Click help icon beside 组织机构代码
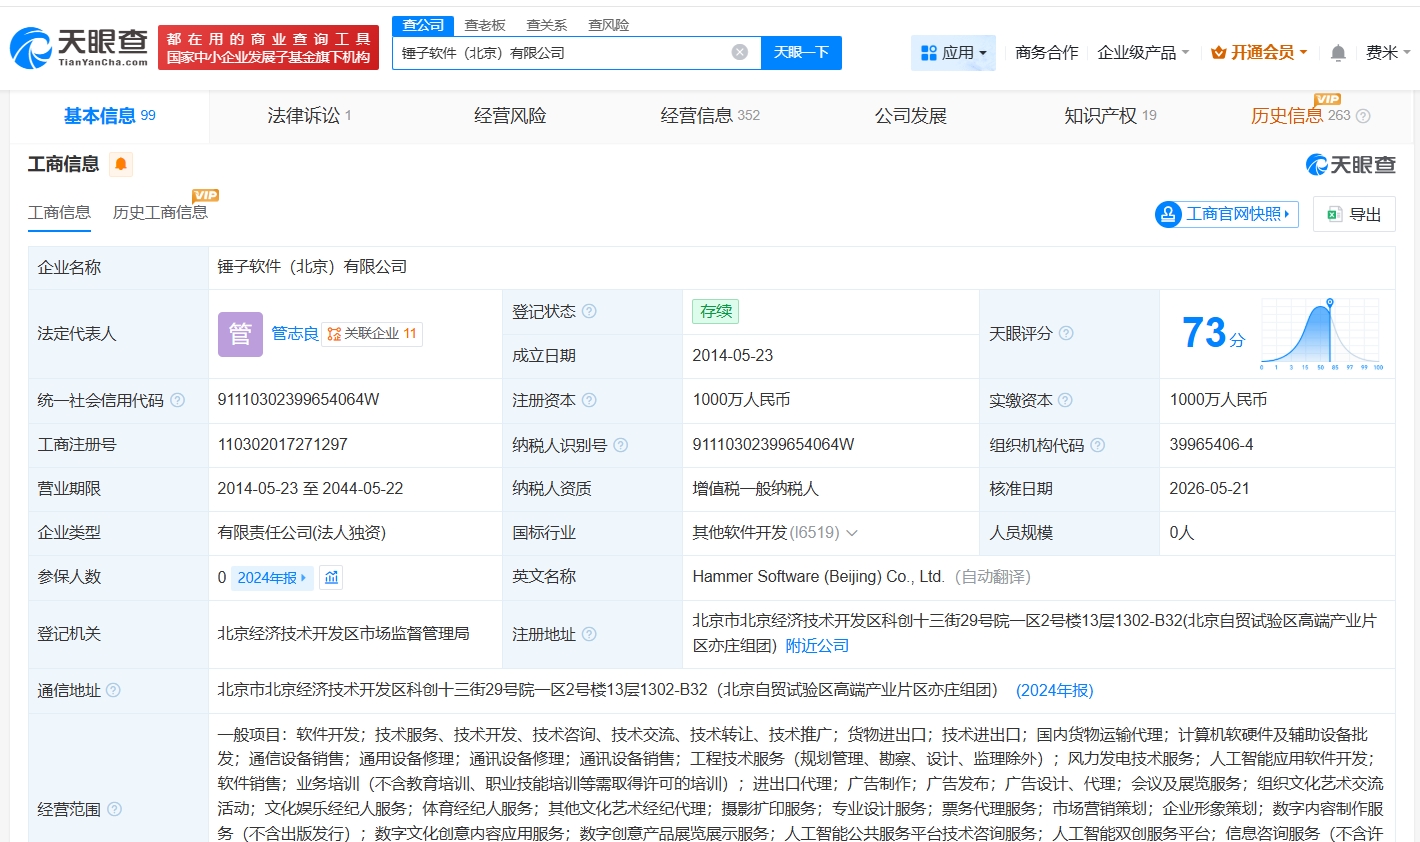This screenshot has height=842, width=1420. (x=1097, y=445)
